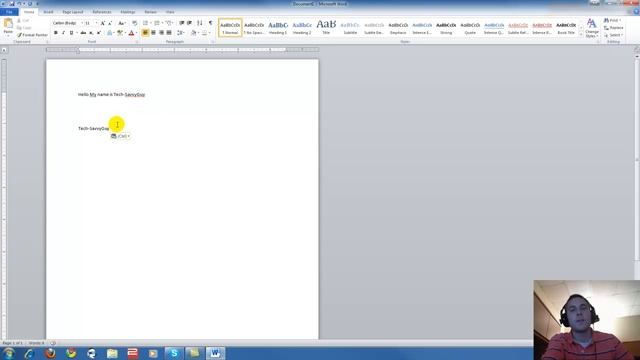Image resolution: width=640 pixels, height=360 pixels.
Task: Open the Change Styles menu
Action: (x=591, y=28)
